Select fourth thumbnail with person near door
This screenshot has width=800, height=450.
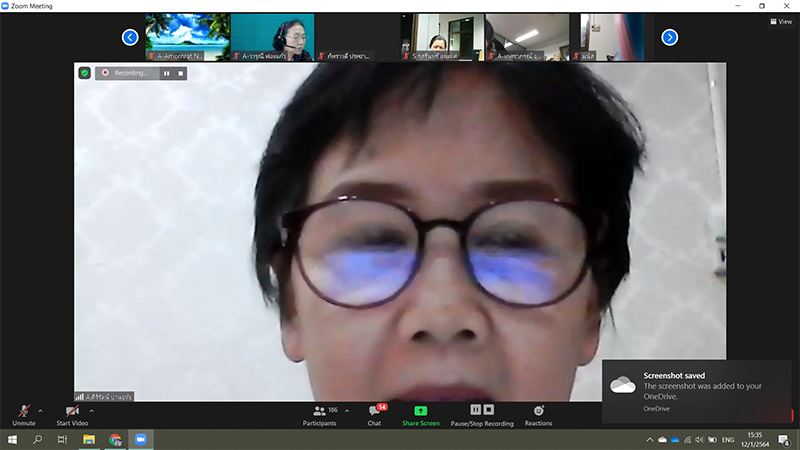pos(442,37)
